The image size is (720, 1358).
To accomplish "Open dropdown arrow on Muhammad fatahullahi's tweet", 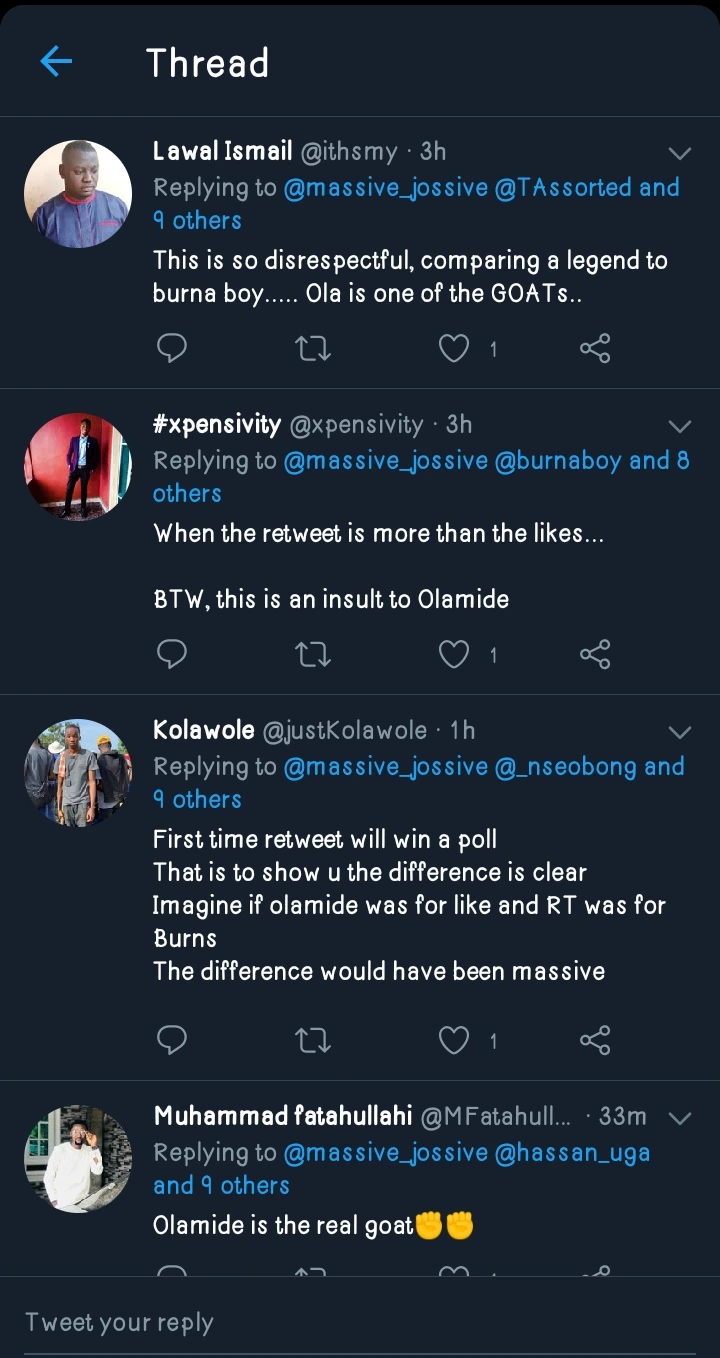I will click(680, 1118).
